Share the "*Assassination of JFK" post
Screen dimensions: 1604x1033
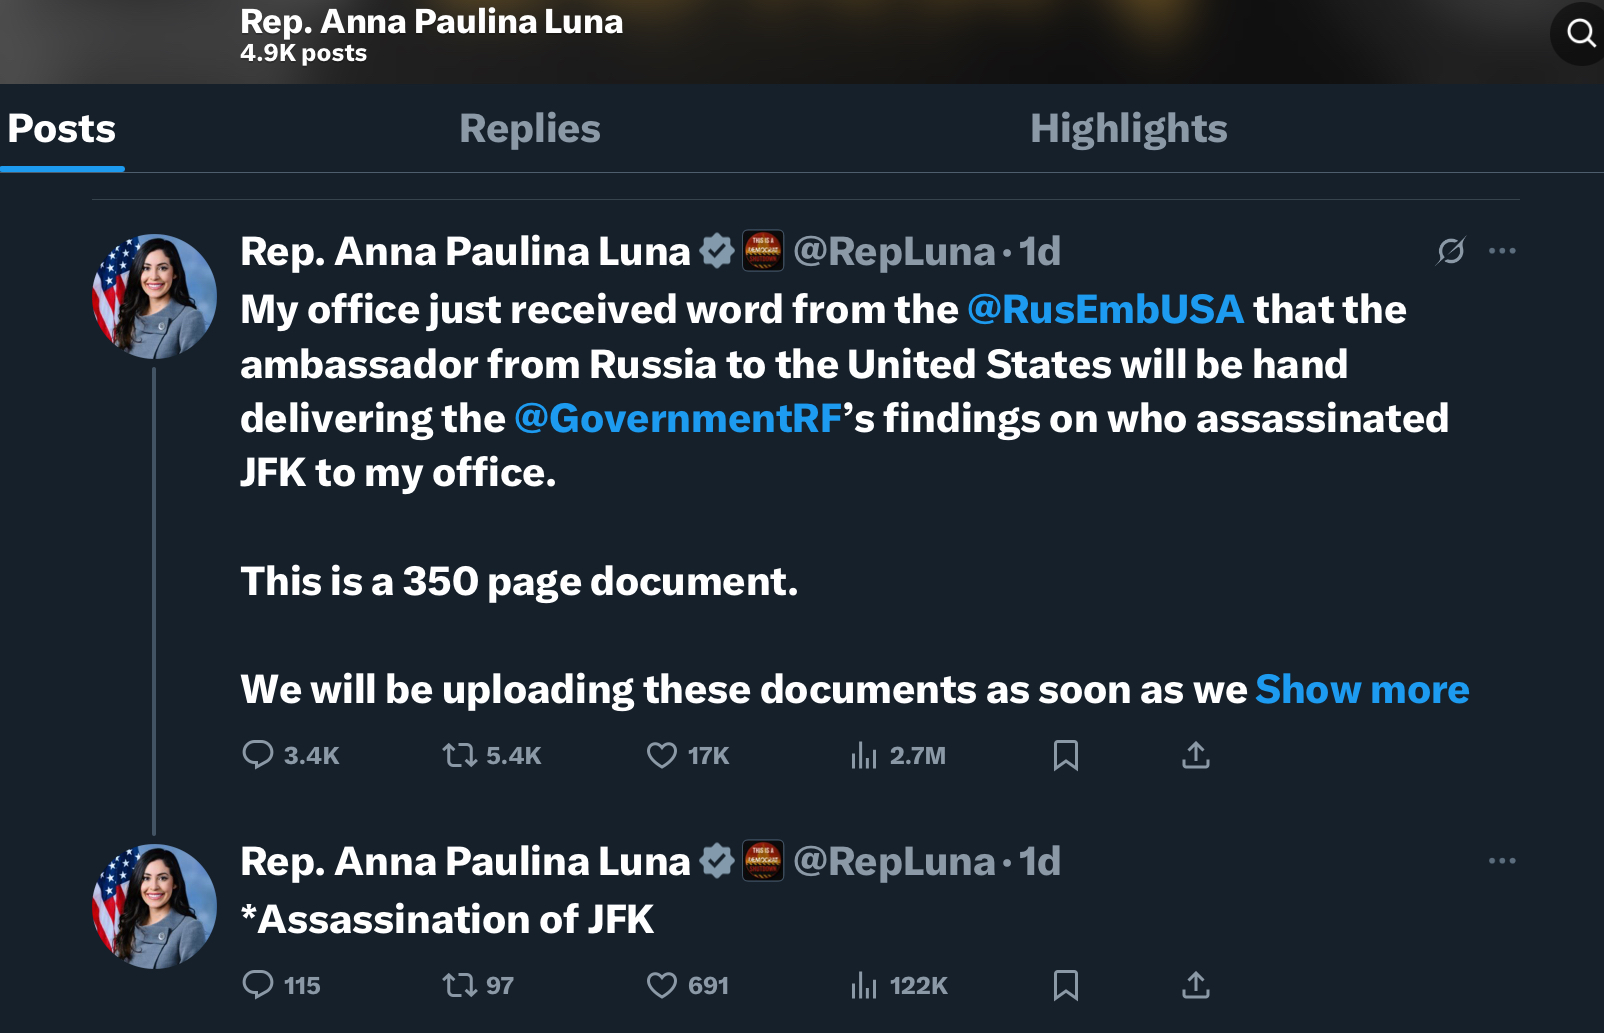(1195, 985)
